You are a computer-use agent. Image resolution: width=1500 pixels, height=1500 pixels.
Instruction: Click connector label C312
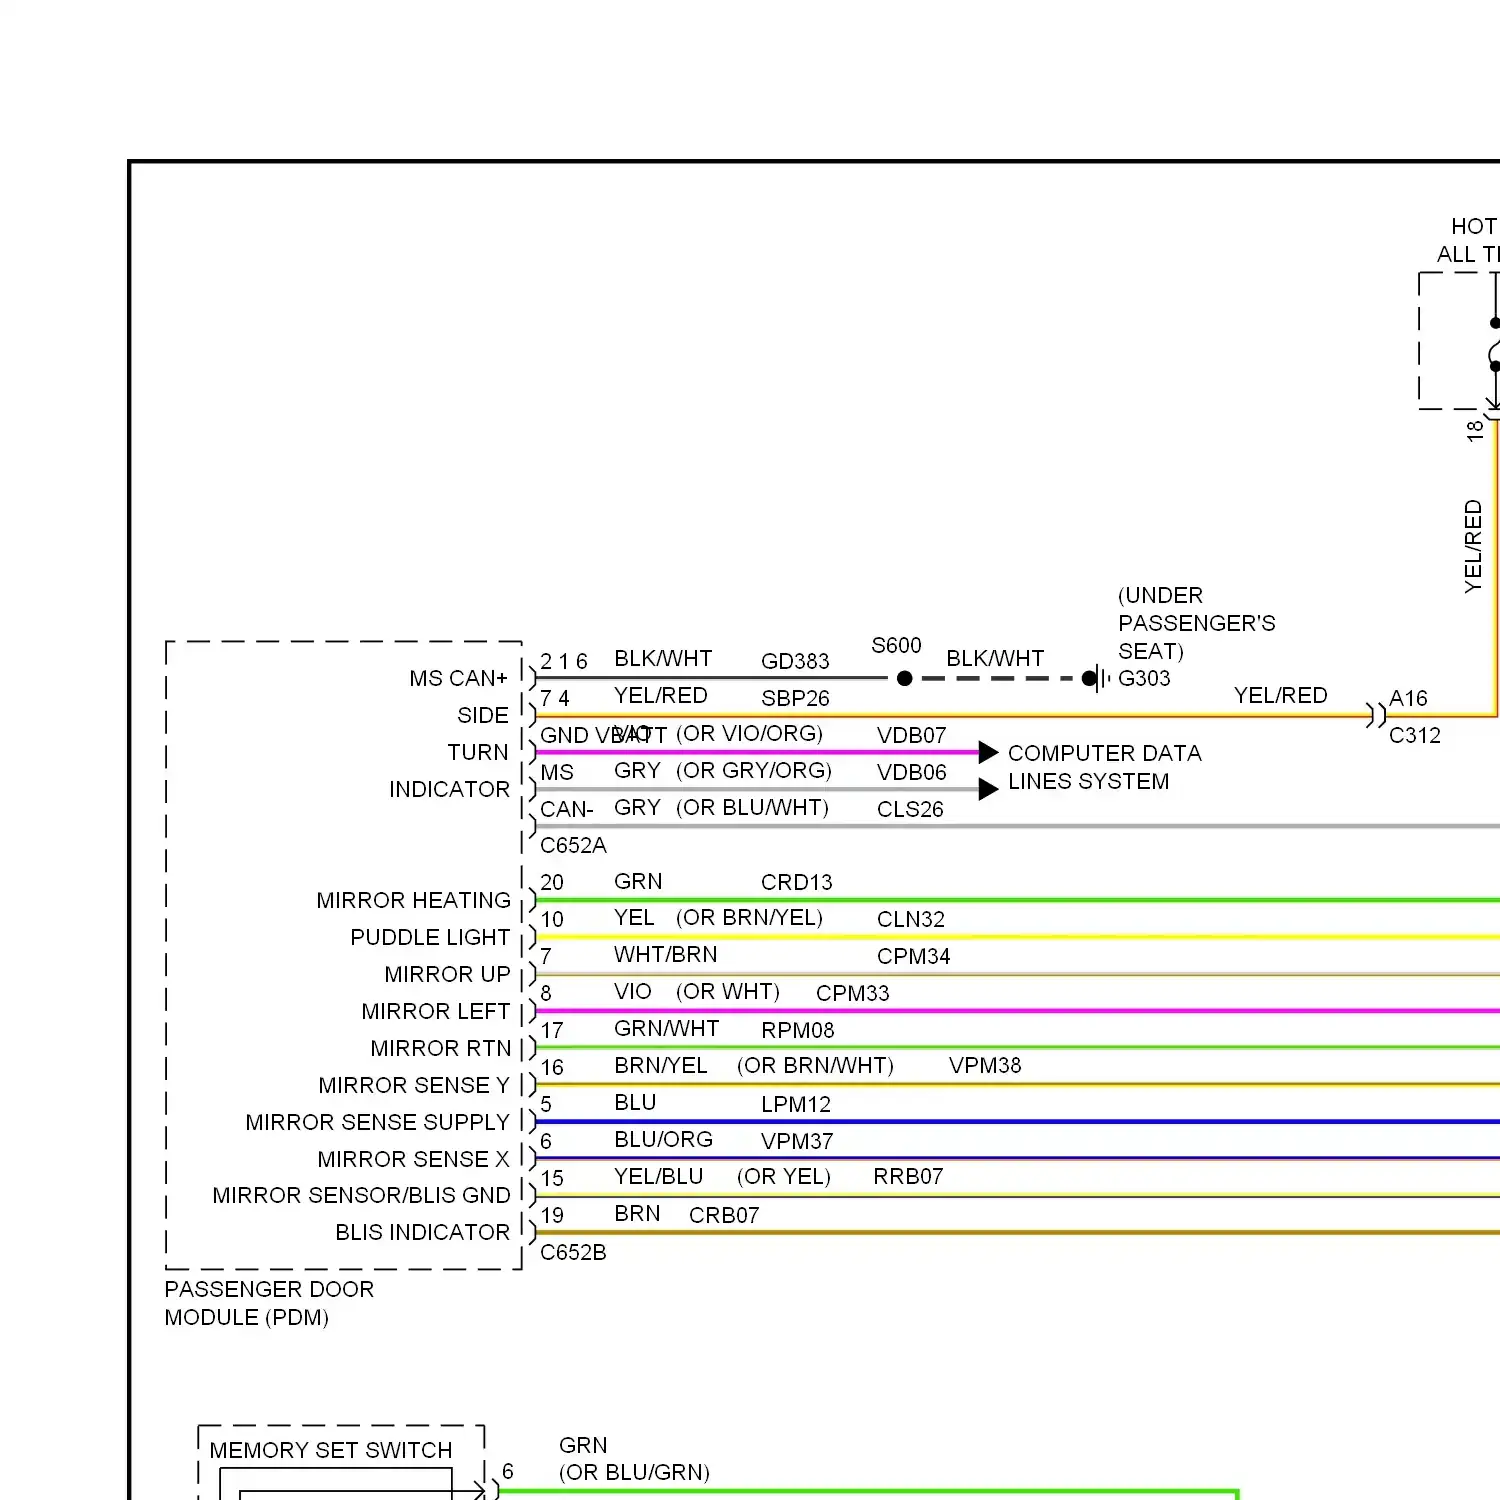tap(1415, 735)
